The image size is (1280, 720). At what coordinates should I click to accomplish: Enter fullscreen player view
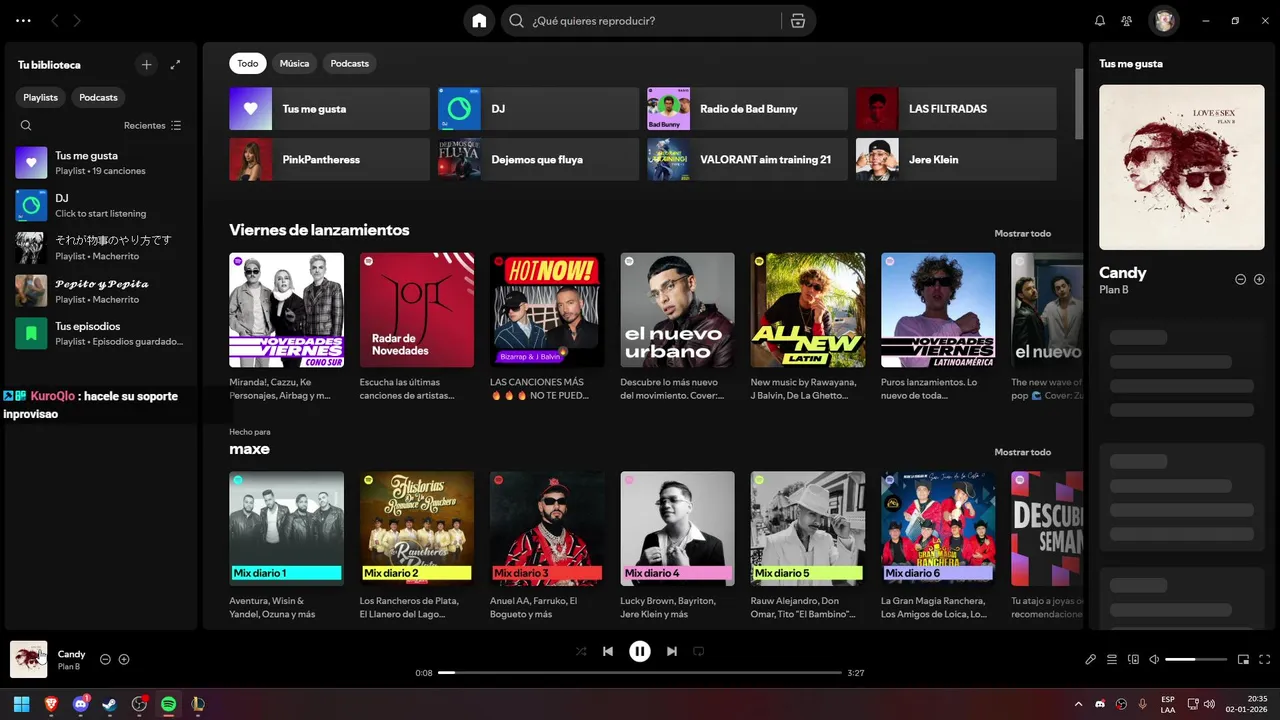pyautogui.click(x=1265, y=659)
